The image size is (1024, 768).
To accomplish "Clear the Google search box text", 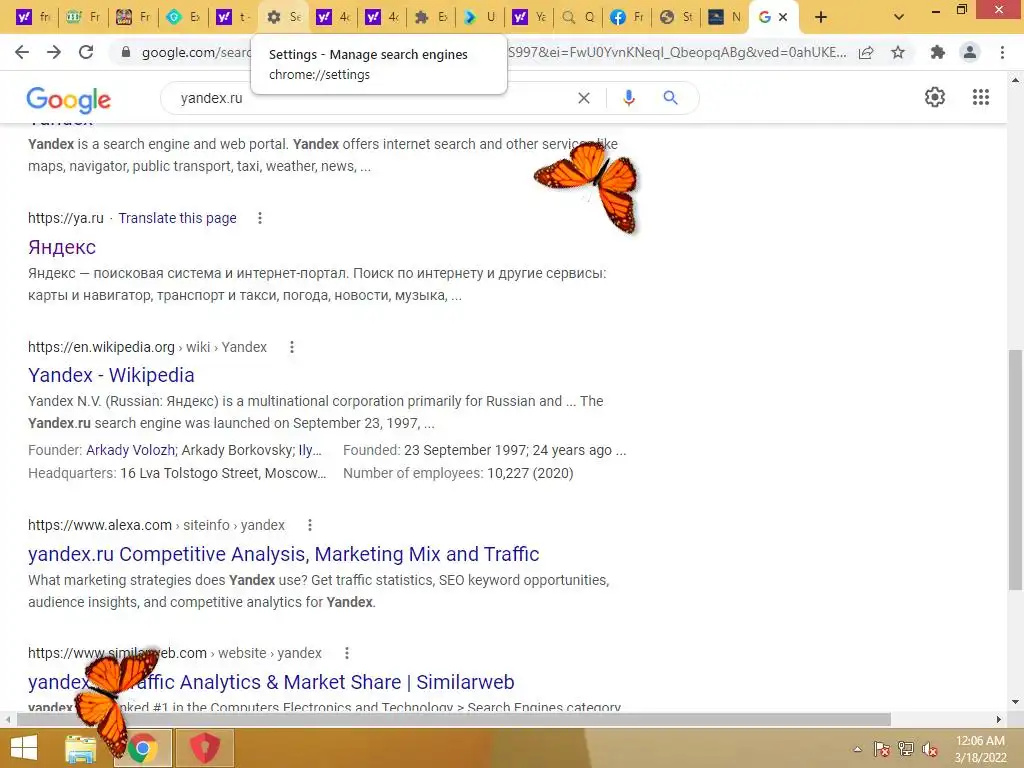I will [584, 98].
